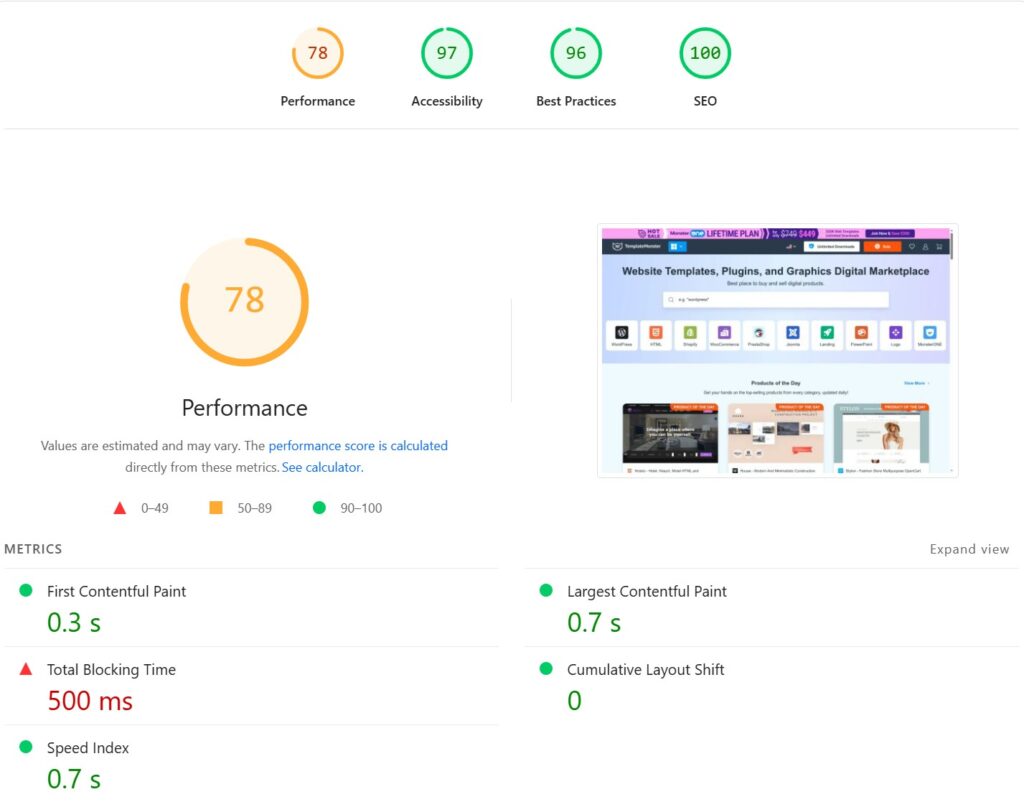
Task: Click the orange square 50–89 legend icon
Action: point(216,507)
